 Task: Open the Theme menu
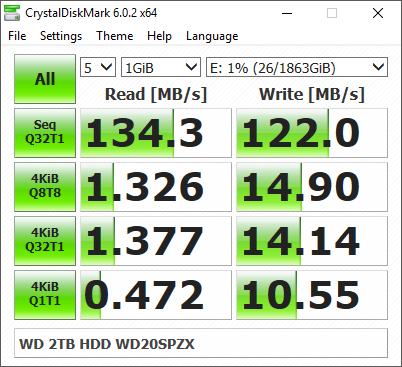pyautogui.click(x=115, y=36)
